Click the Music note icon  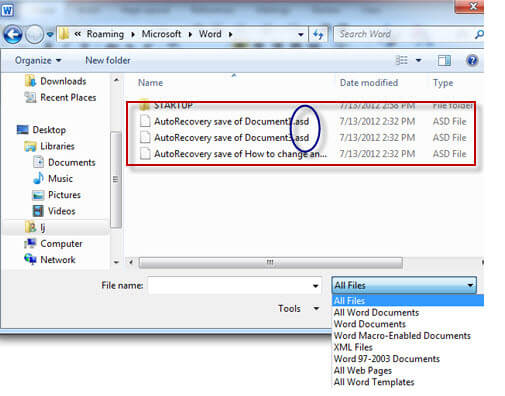pos(38,178)
